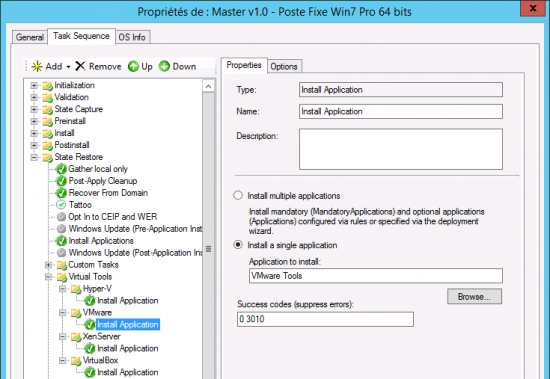The image size is (550, 379).
Task: Expand the Validation group
Action: pos(34,98)
